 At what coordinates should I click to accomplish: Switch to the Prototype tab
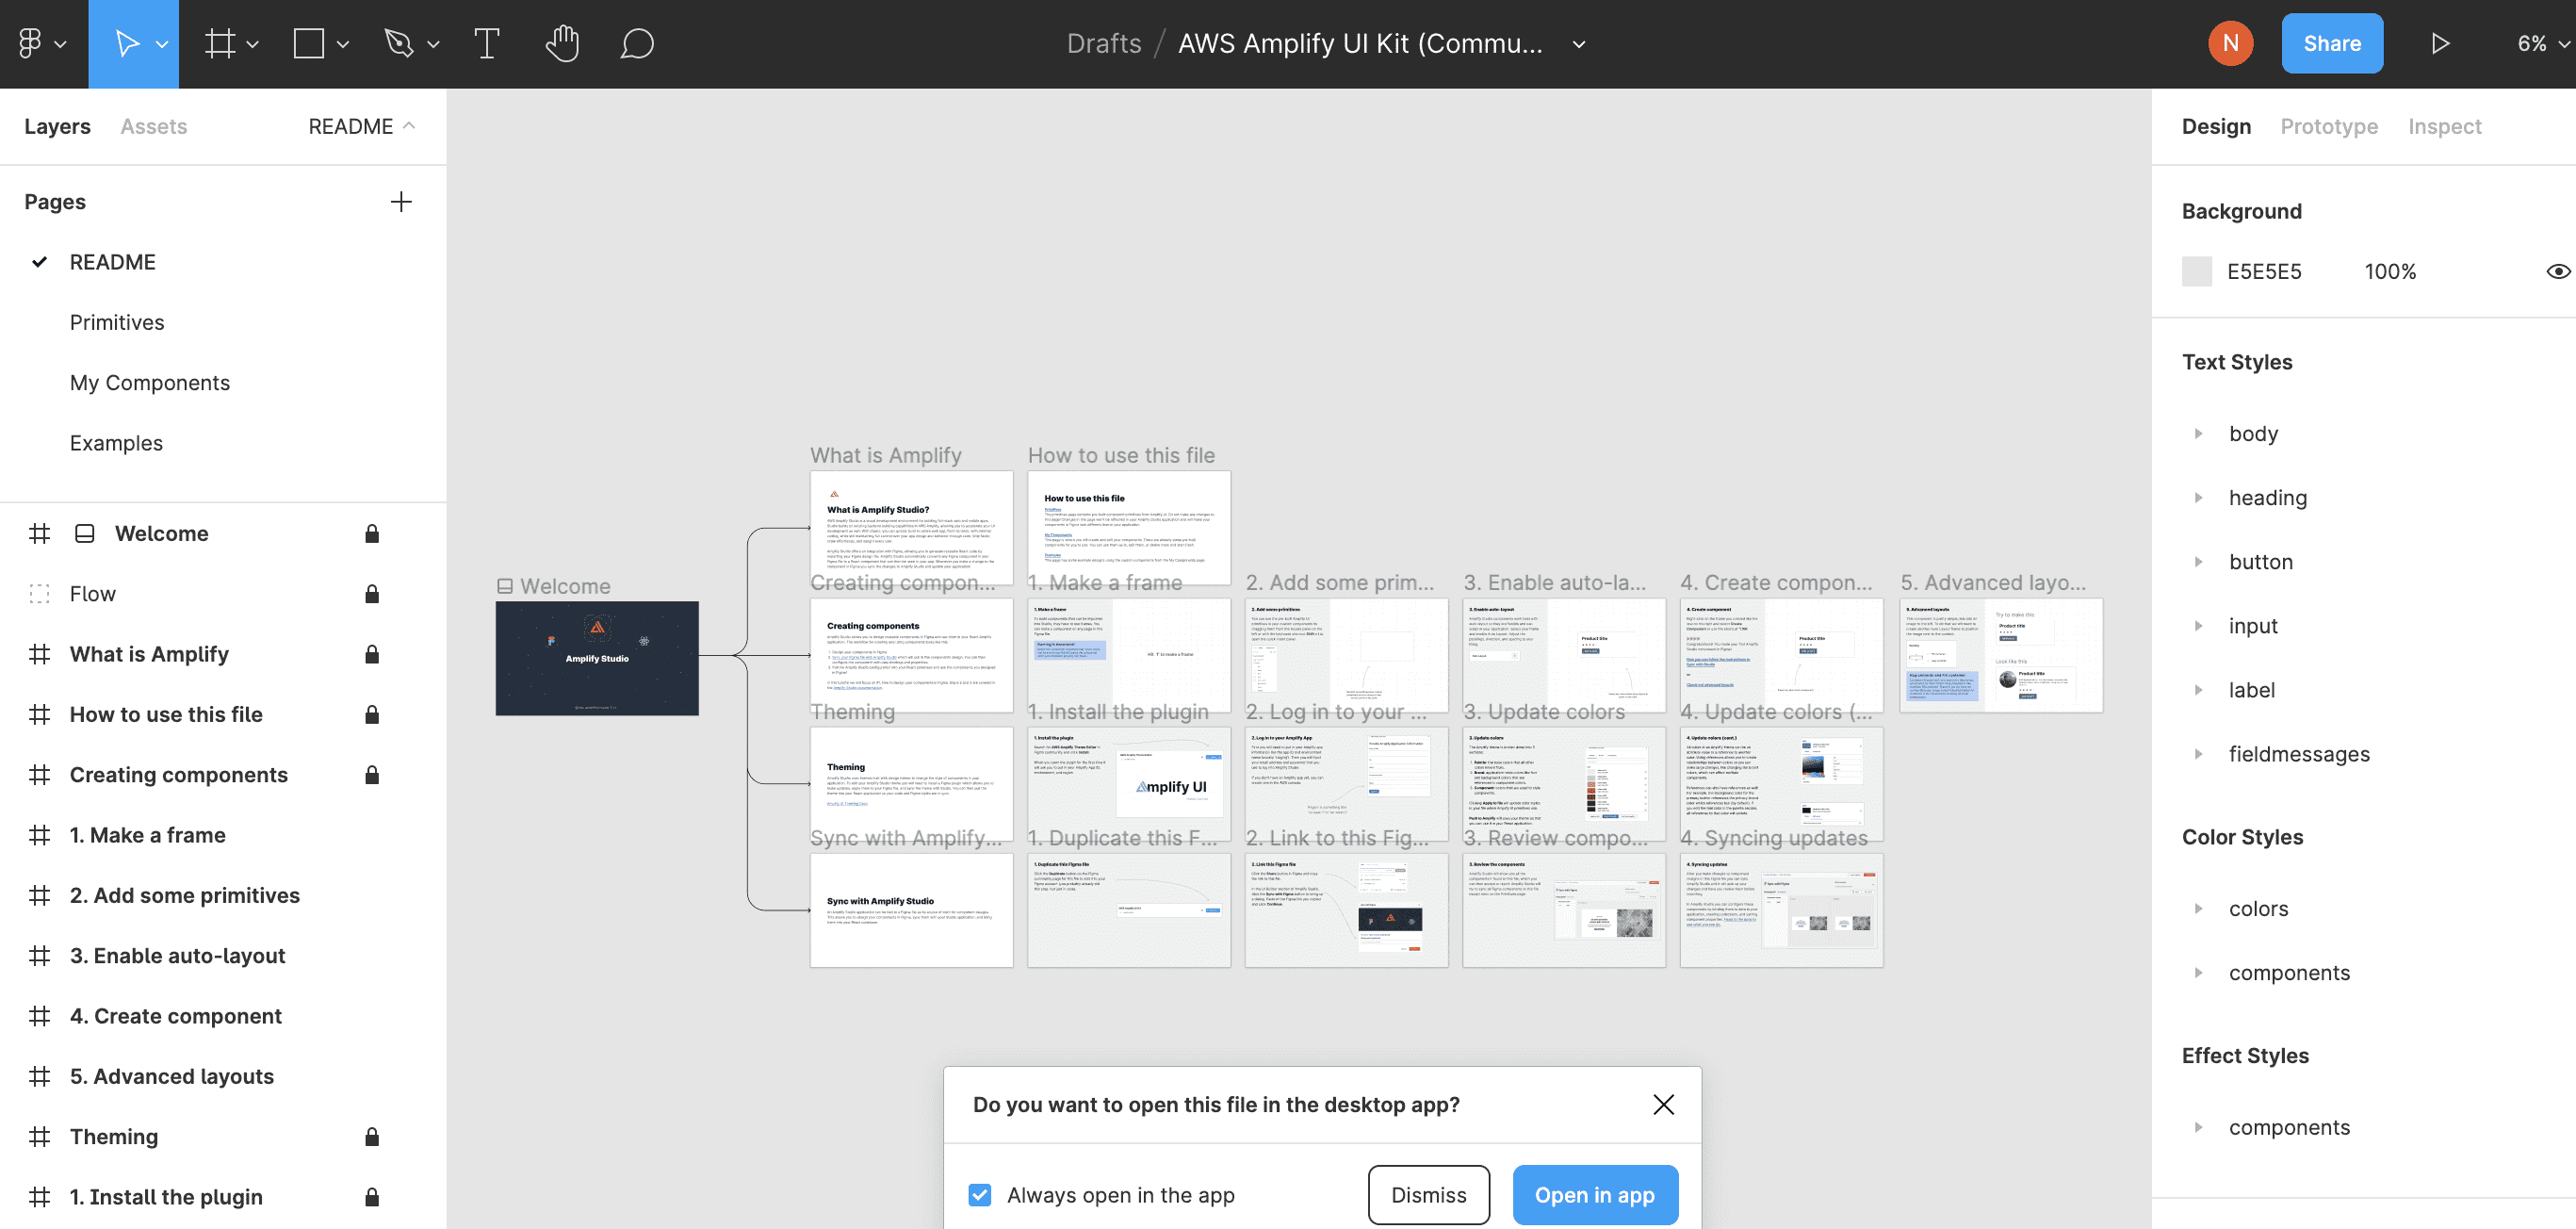[x=2329, y=126]
